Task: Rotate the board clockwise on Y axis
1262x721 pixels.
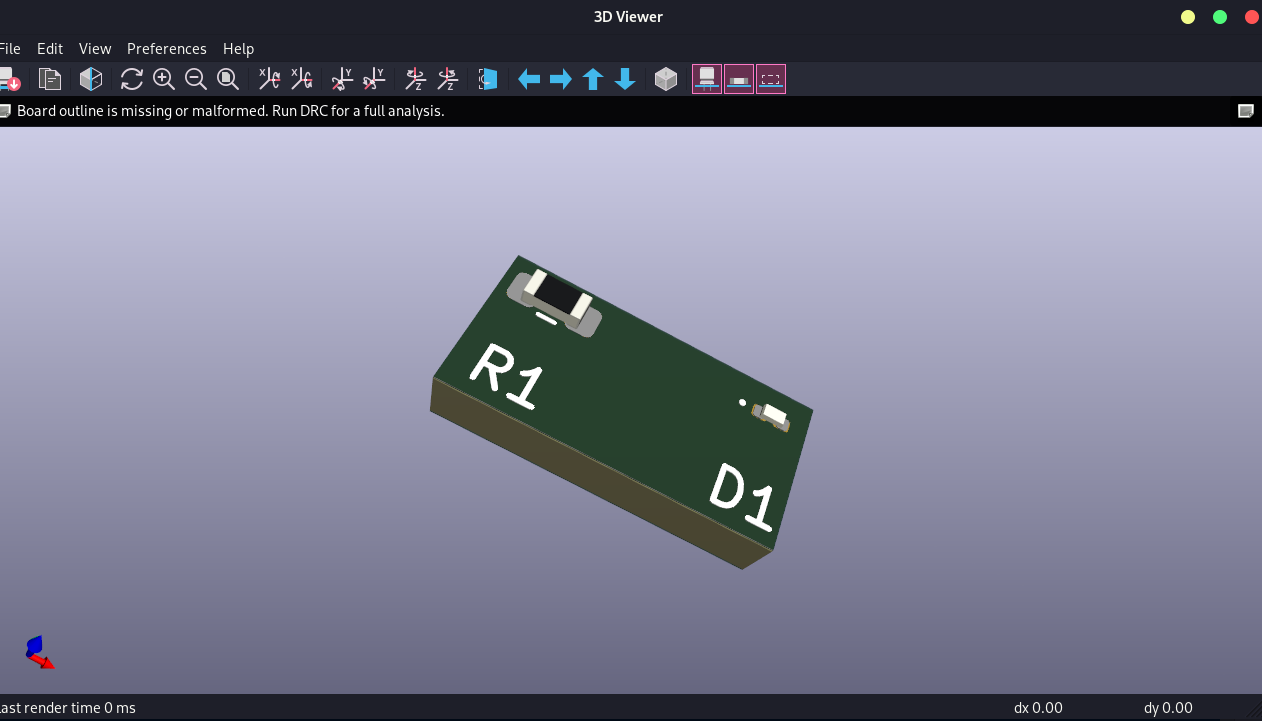Action: 341,79
